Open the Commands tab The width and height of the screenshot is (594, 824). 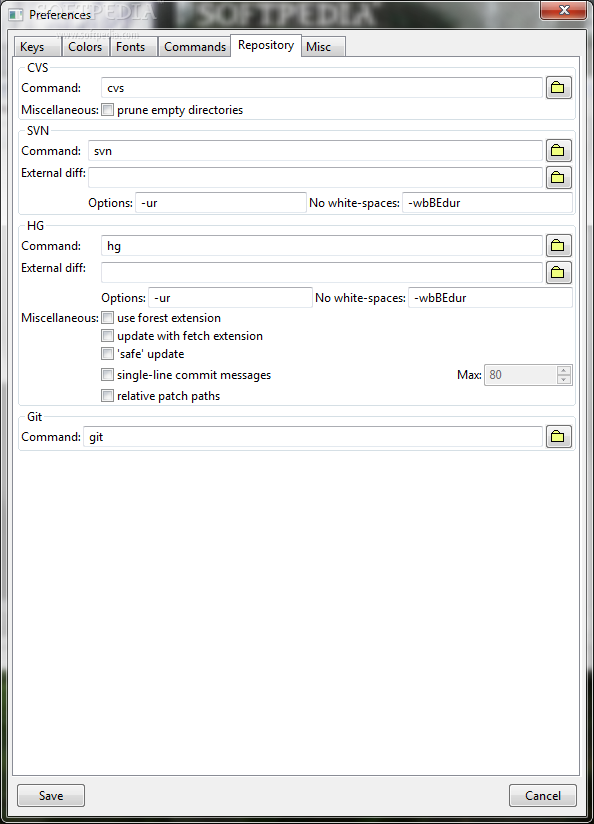click(x=194, y=47)
